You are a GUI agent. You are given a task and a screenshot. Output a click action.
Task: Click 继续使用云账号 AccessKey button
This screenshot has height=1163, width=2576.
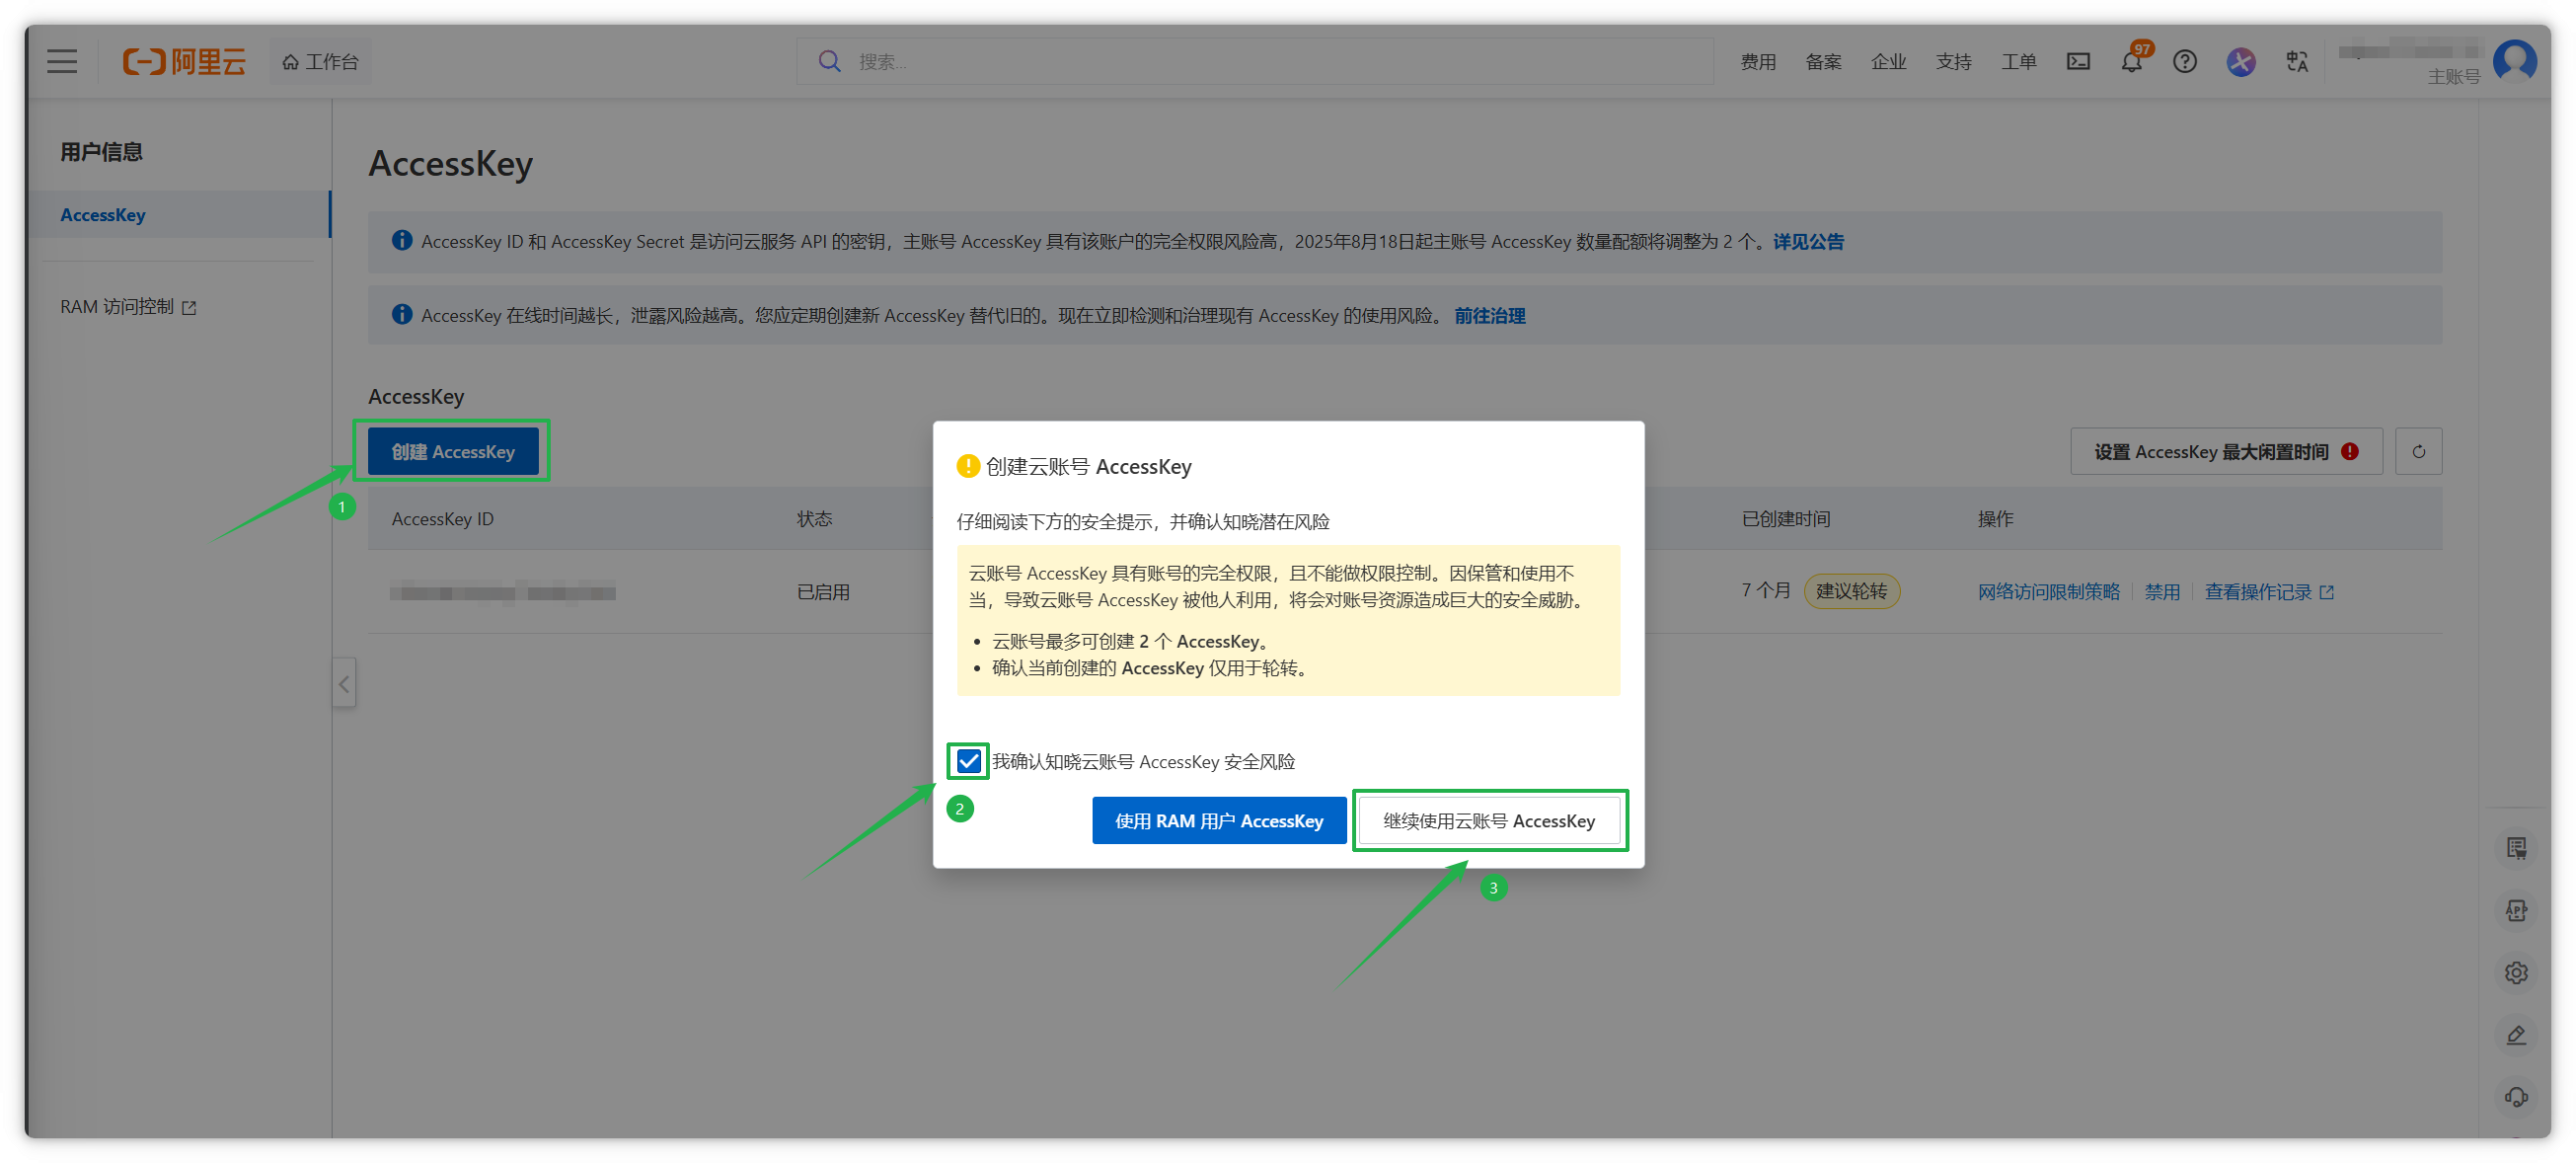pyautogui.click(x=1489, y=821)
